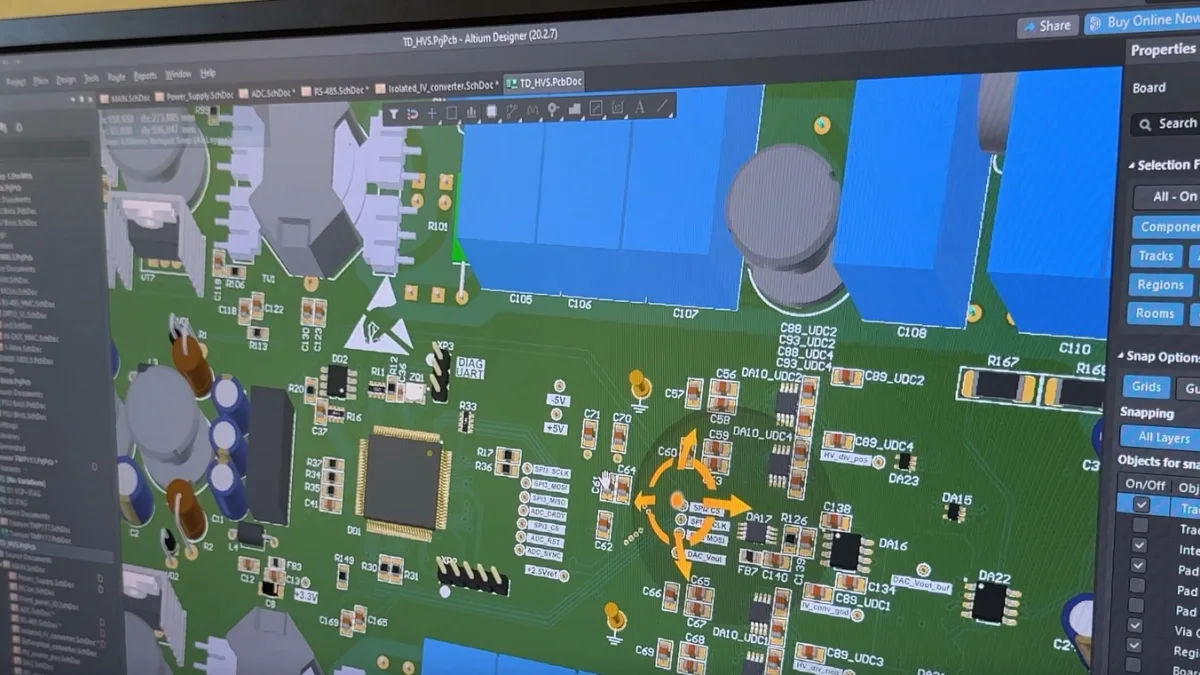Collapse the Snap Options section
Viewport: 1200px width, 675px height.
[x=1121, y=356]
